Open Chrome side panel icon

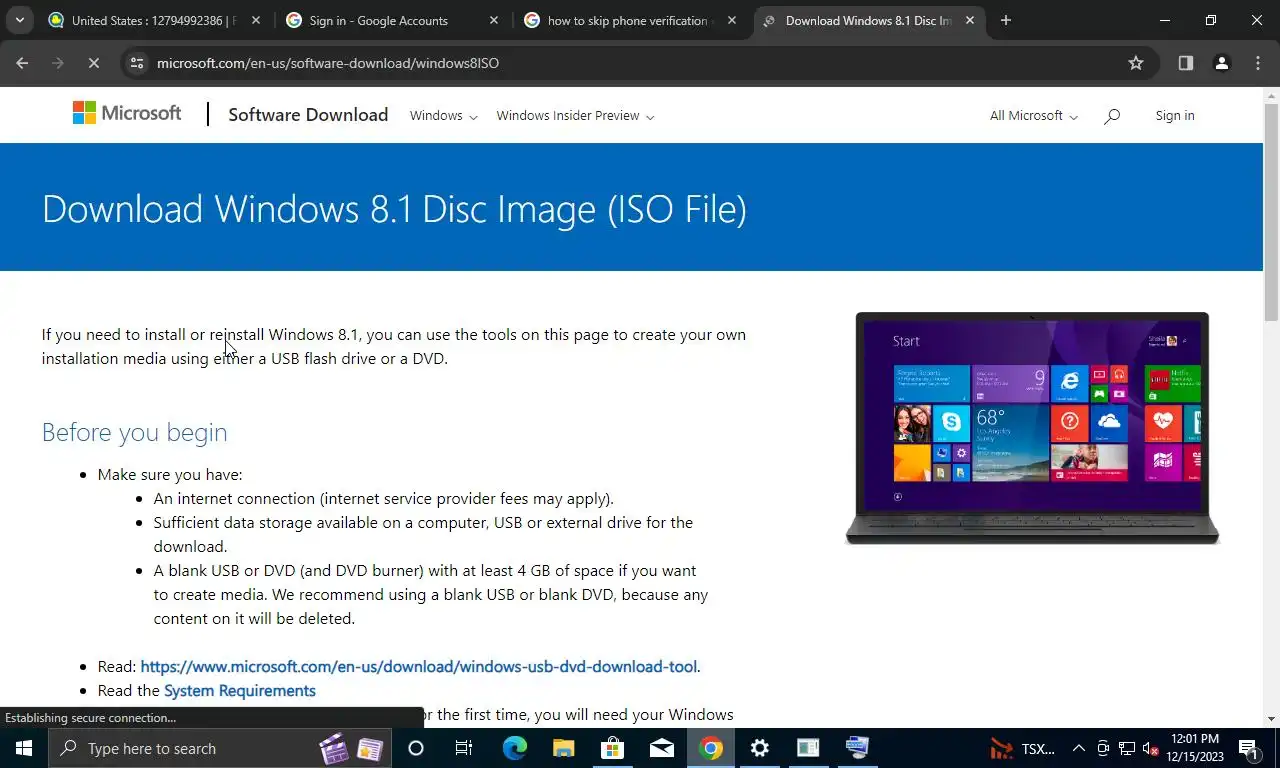1185,63
